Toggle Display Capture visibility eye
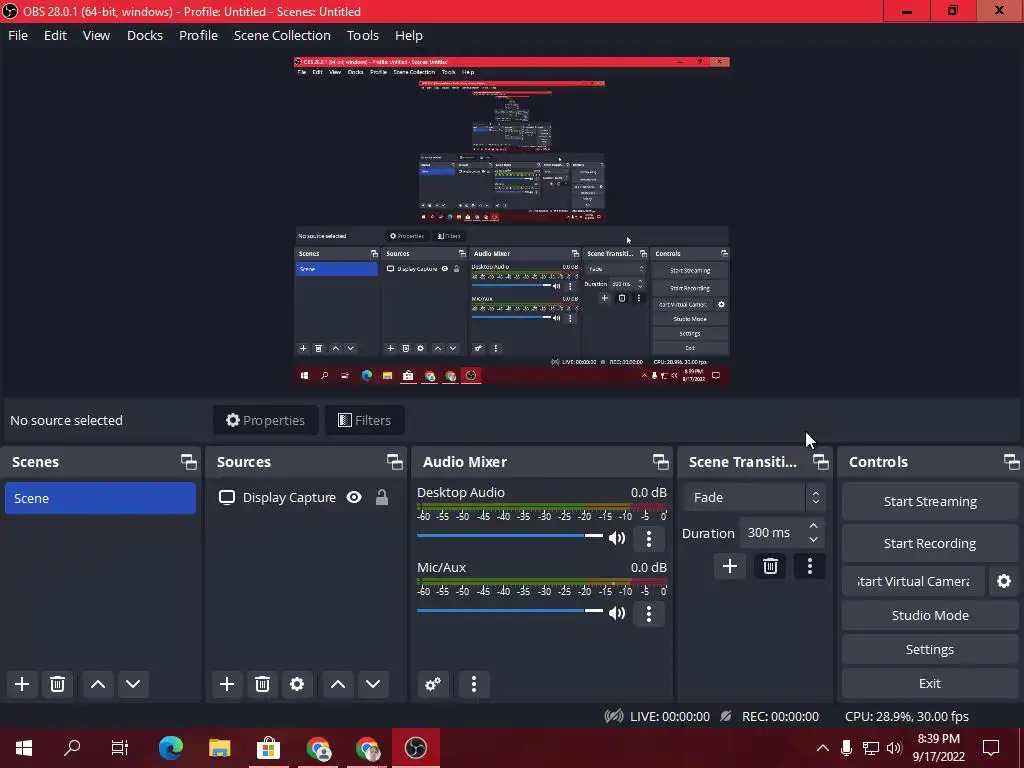The height and width of the screenshot is (768, 1024). click(x=354, y=498)
